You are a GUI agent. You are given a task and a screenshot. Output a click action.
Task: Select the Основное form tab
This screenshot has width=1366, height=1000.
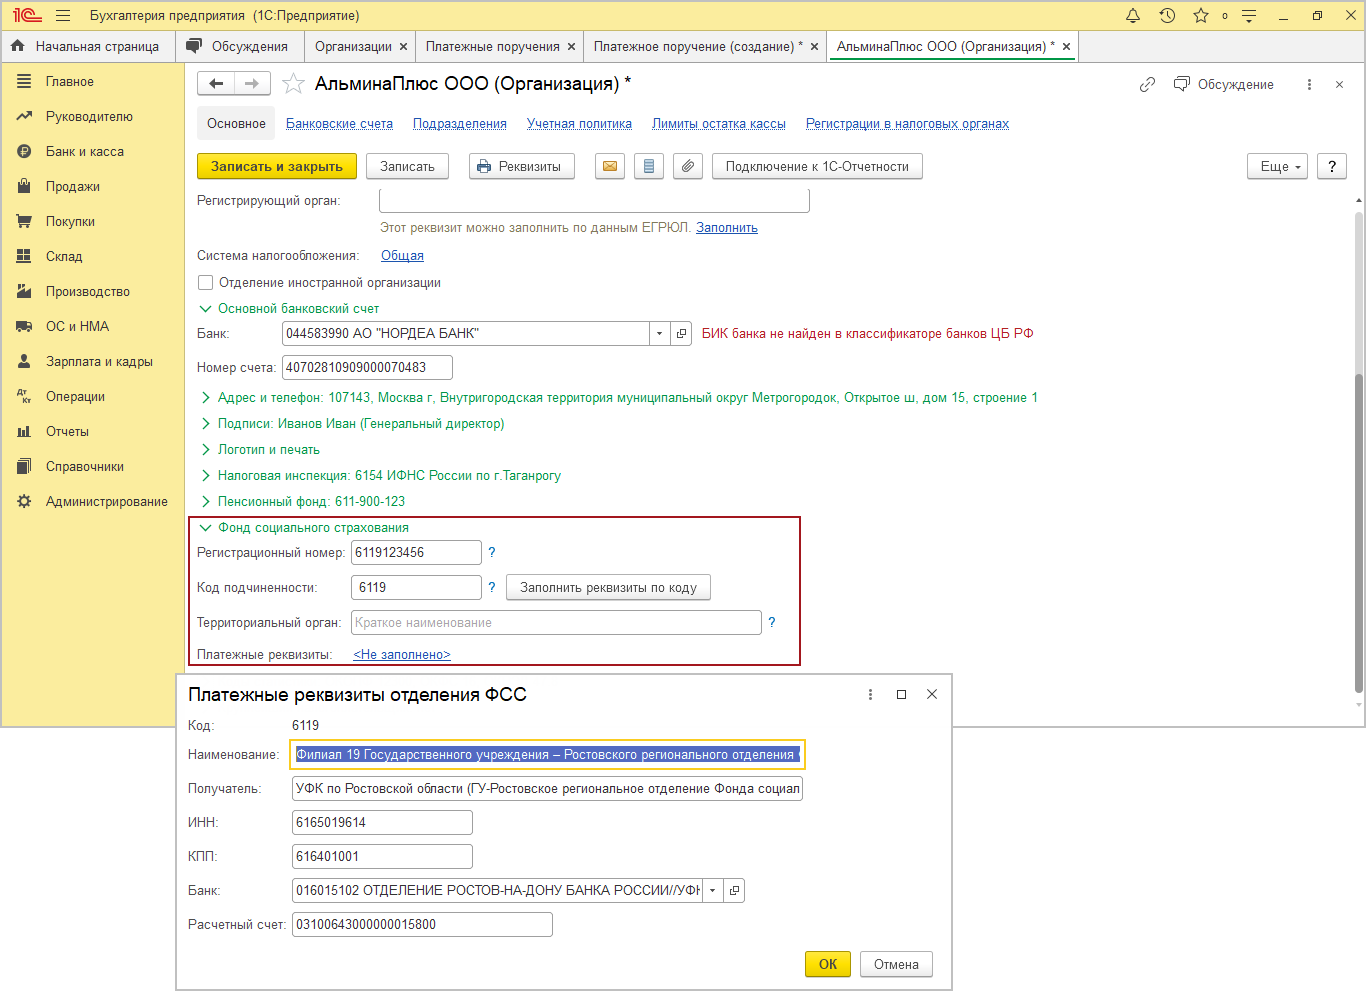(236, 124)
